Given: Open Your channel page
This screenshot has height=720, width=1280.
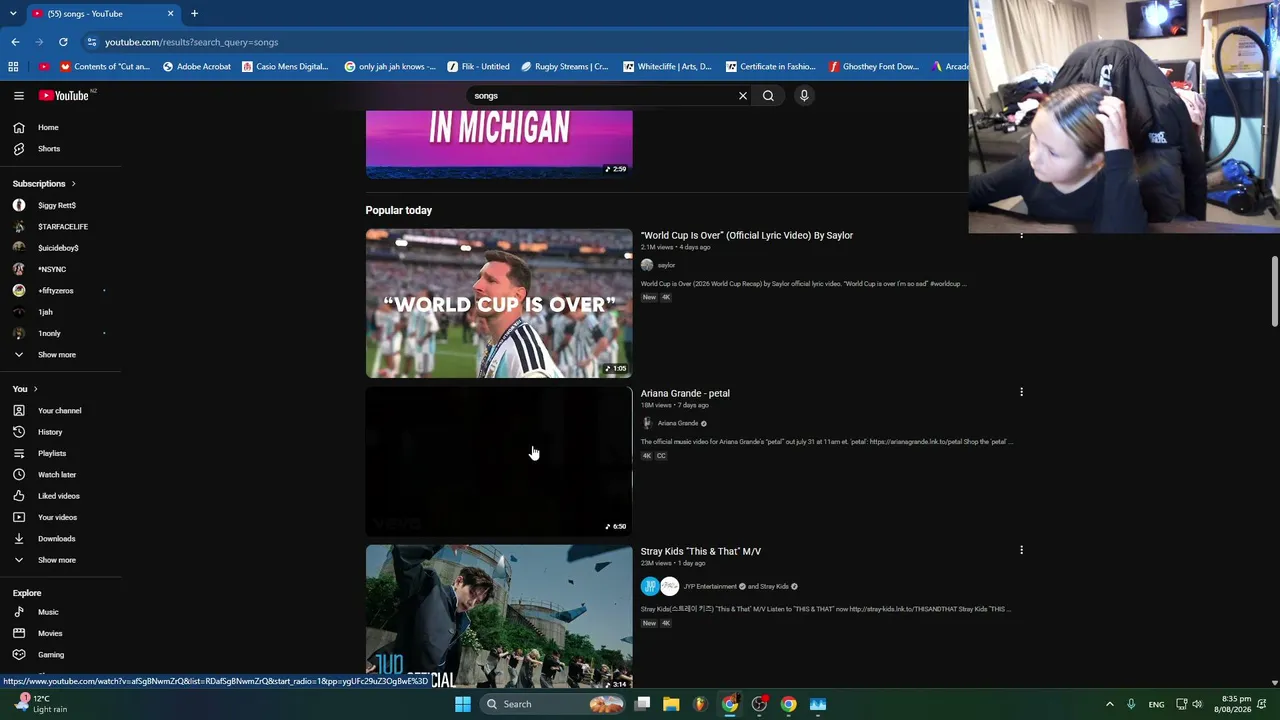Looking at the screenshot, I should click(61, 411).
